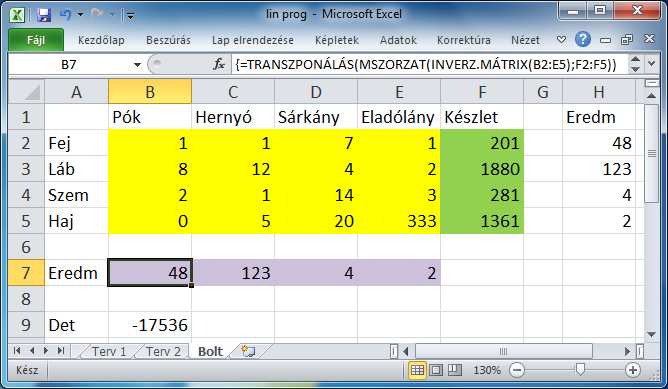
Task: Select the green cell with 1880
Action: click(x=482, y=169)
